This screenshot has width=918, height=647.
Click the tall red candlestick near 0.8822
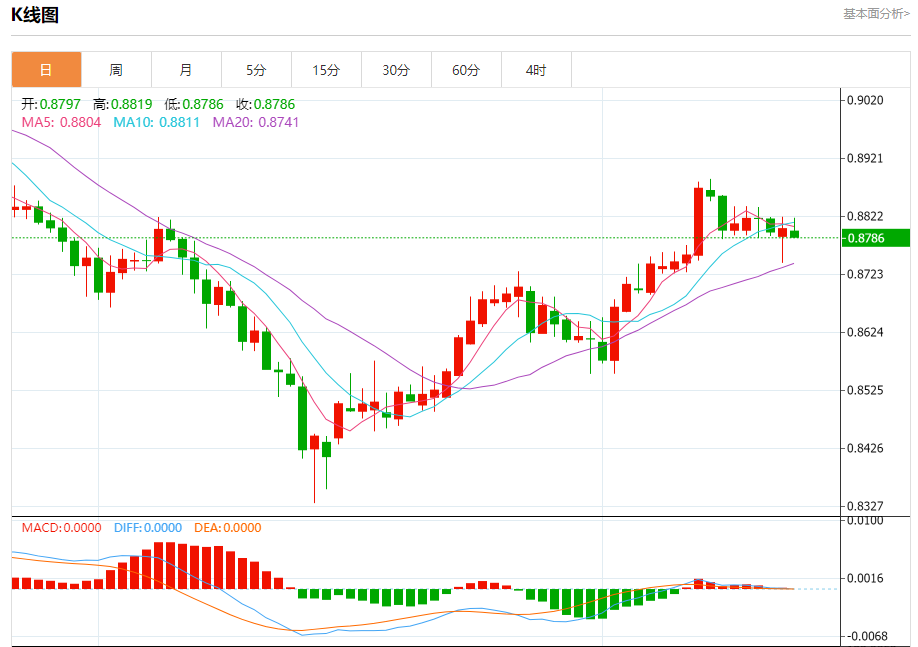[698, 221]
